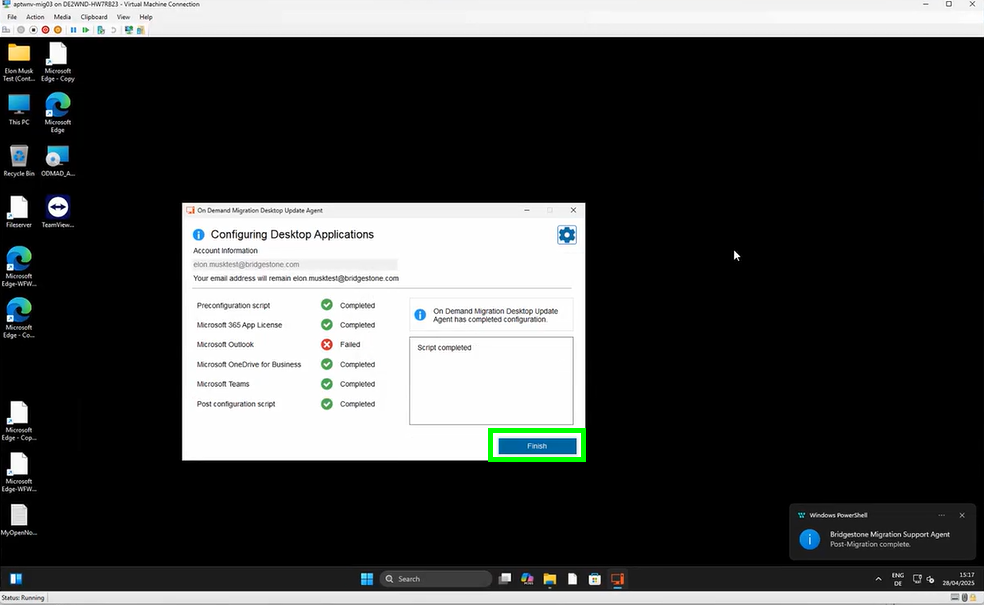Image resolution: width=984 pixels, height=605 pixels.
Task: Click the "Microsoft 365 App License" row label
Action: pos(239,325)
